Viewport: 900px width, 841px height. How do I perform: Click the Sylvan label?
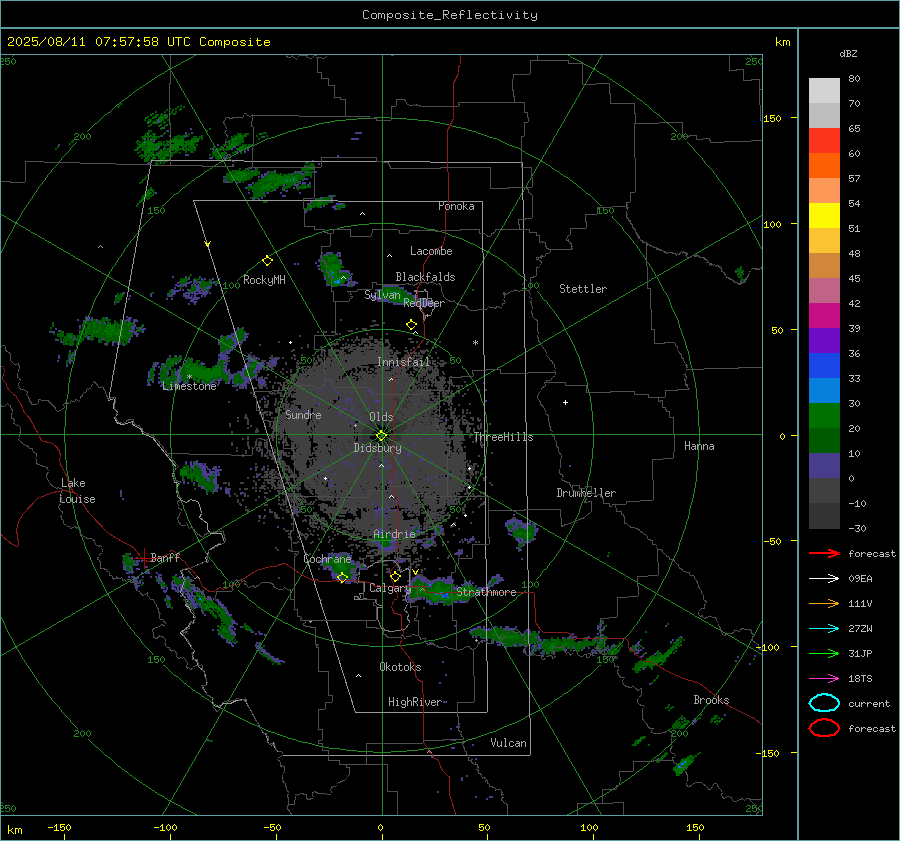[382, 295]
